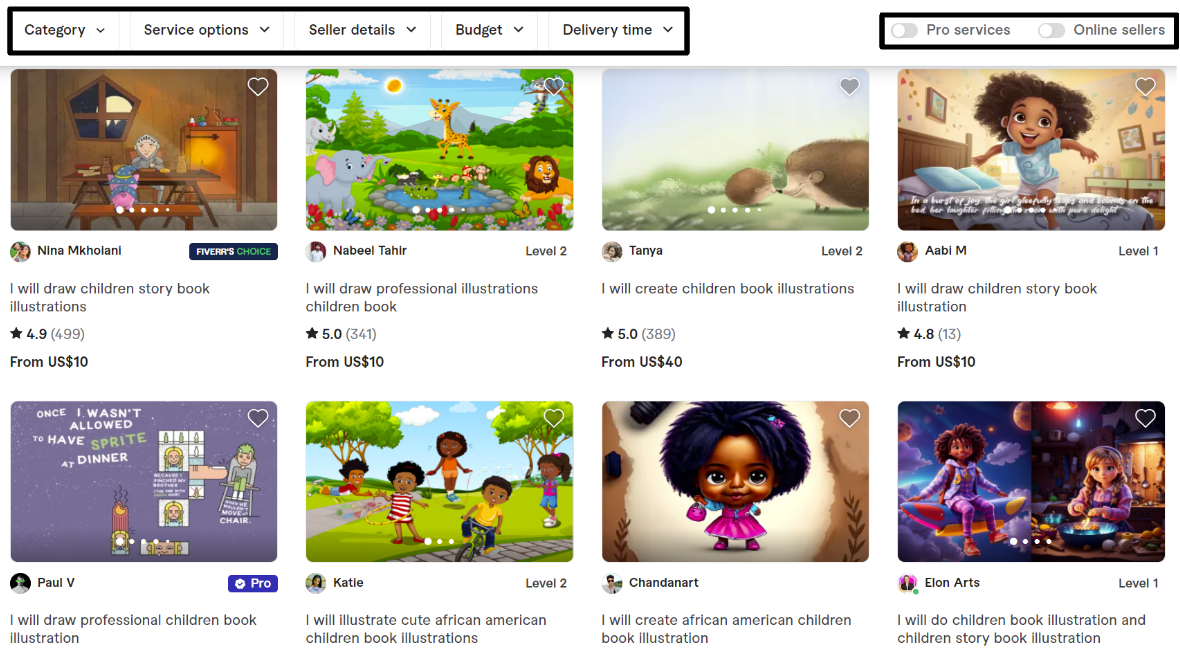Save Tanya's hedgehog illustration gig with heart
Image resolution: width=1180 pixels, height=651 pixels.
point(850,87)
